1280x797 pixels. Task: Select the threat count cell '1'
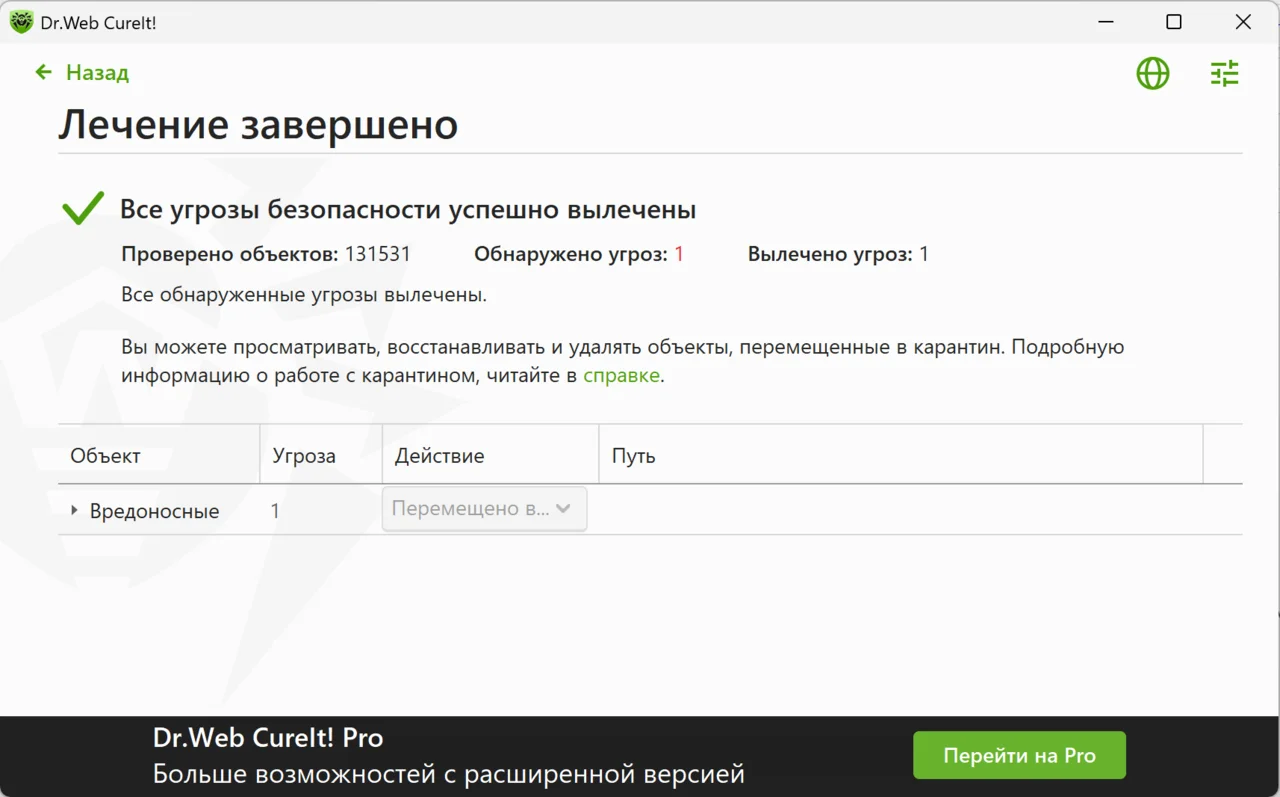click(x=275, y=511)
